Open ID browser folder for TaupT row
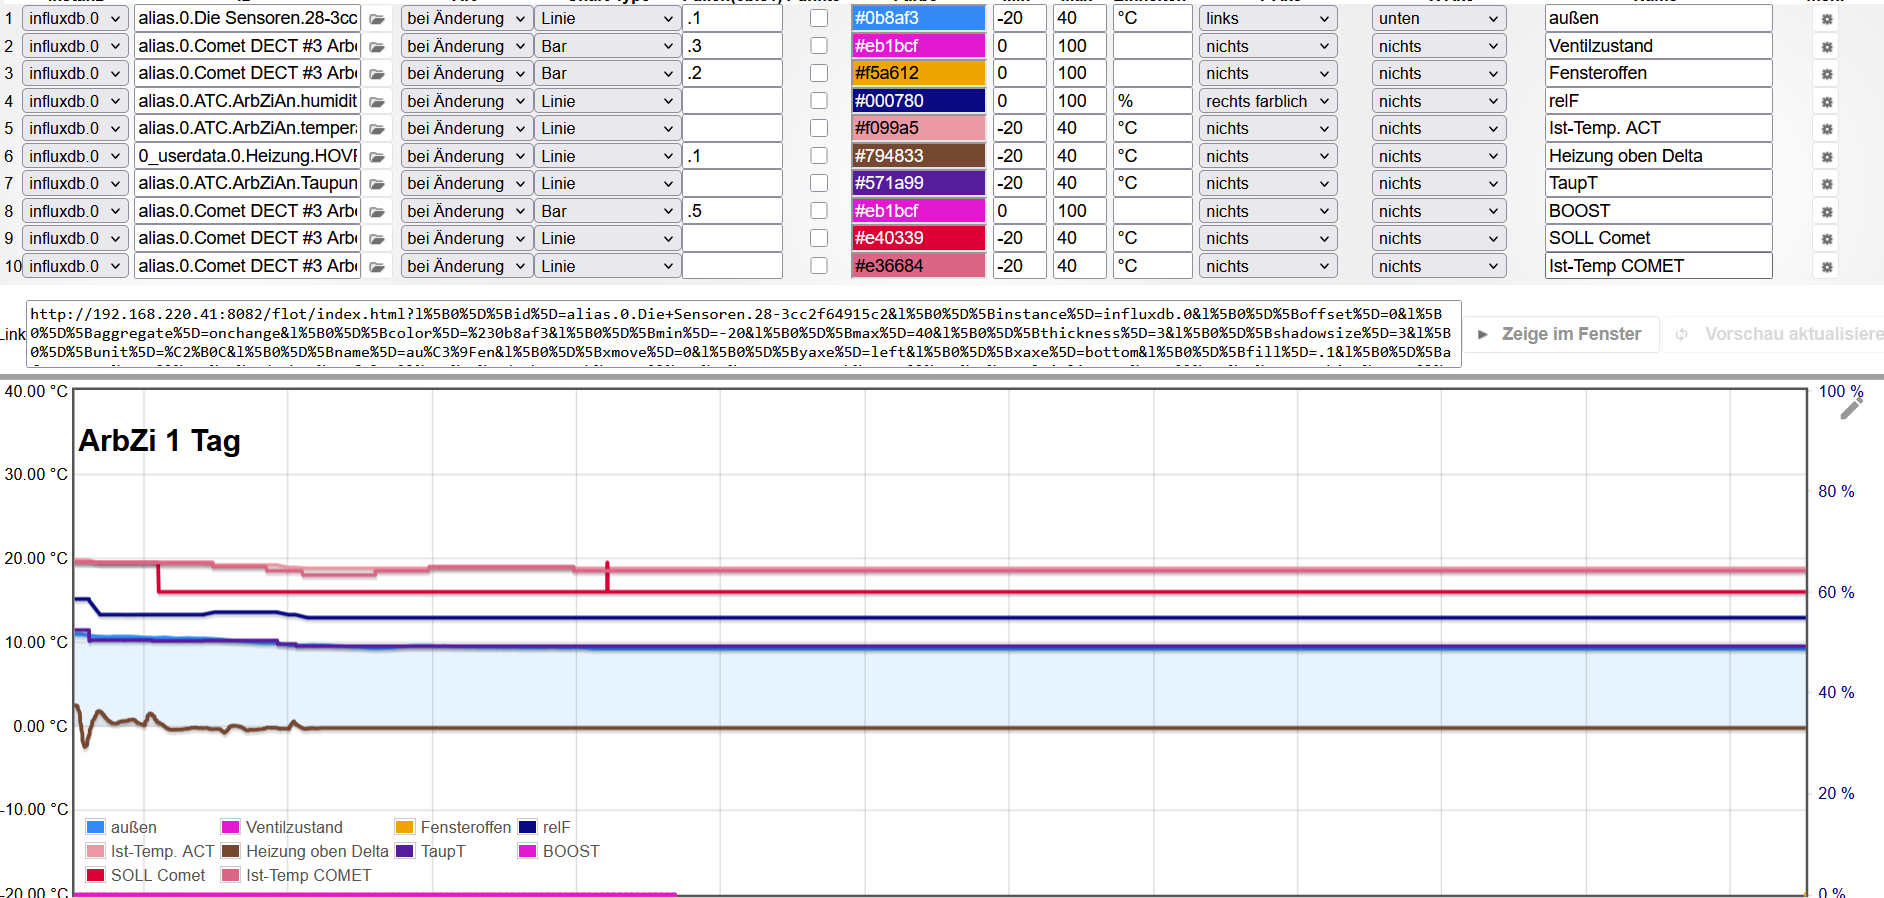 pyautogui.click(x=377, y=184)
